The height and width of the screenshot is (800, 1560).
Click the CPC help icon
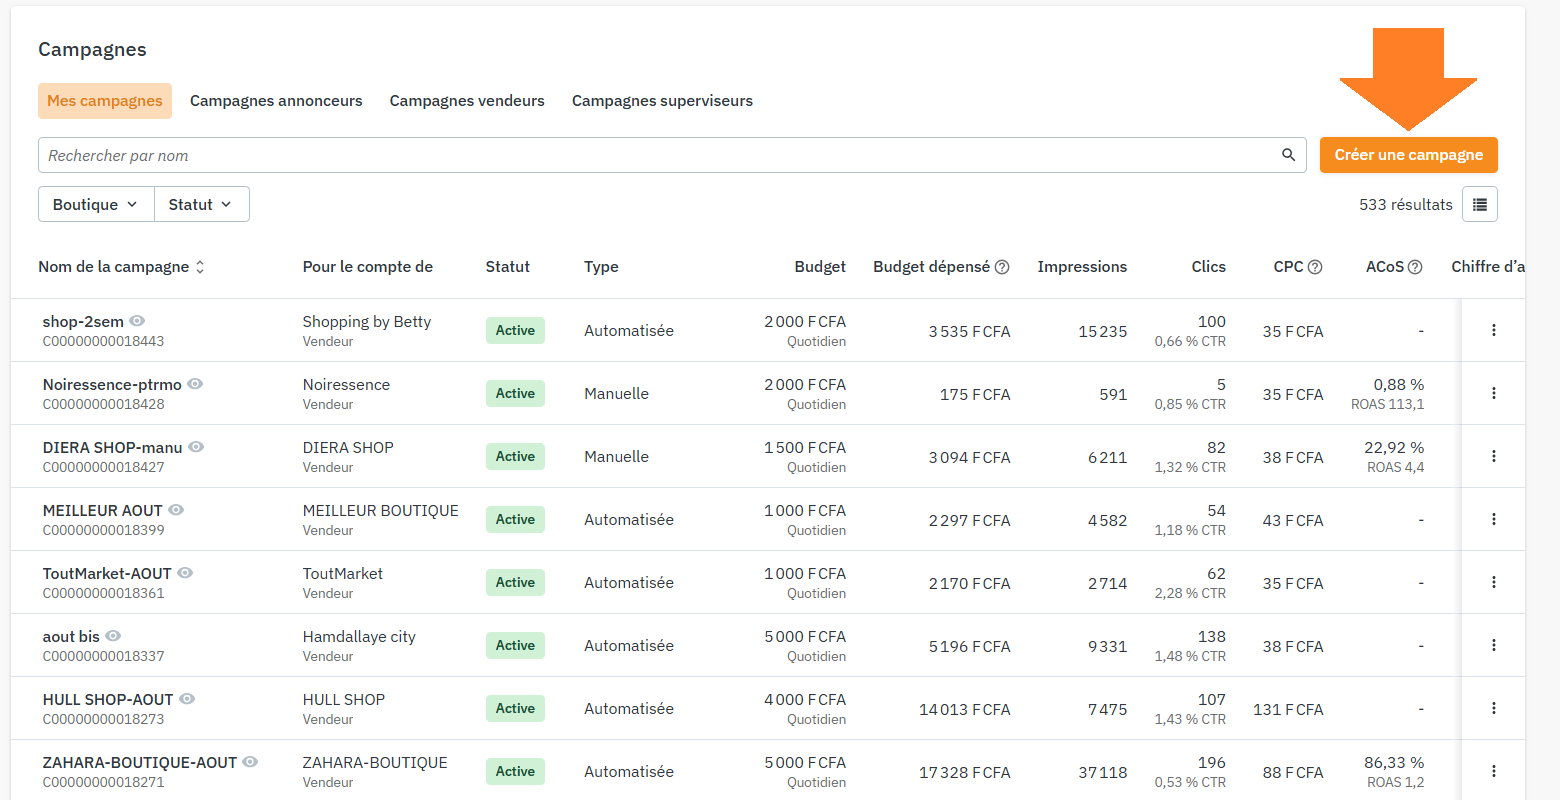tap(1315, 267)
